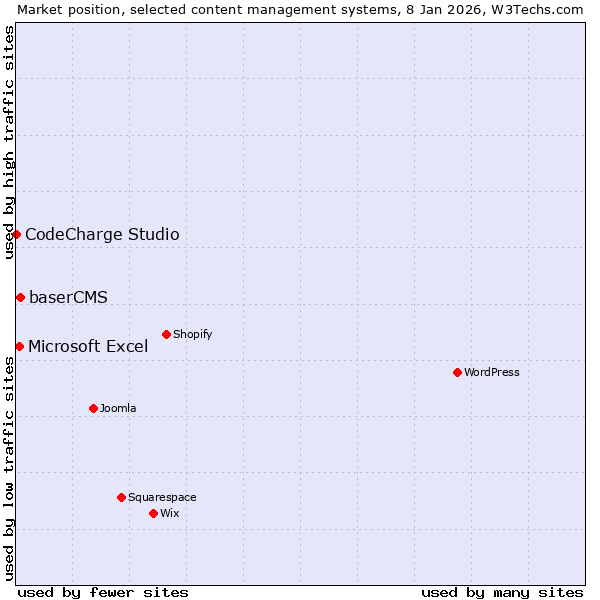
Task: Click the red WordPress data point
Action: click(x=457, y=372)
